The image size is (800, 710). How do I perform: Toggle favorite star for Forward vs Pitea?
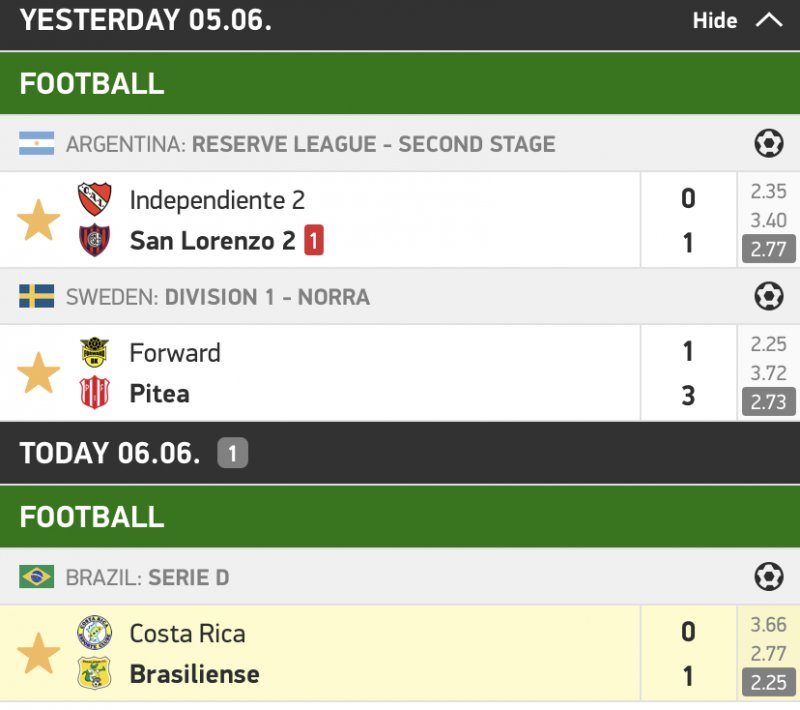pyautogui.click(x=39, y=373)
